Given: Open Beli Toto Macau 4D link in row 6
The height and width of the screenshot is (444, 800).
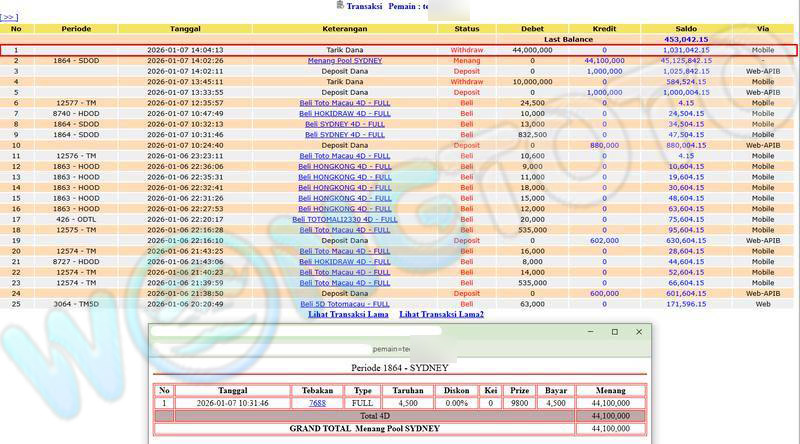Looking at the screenshot, I should 344,102.
